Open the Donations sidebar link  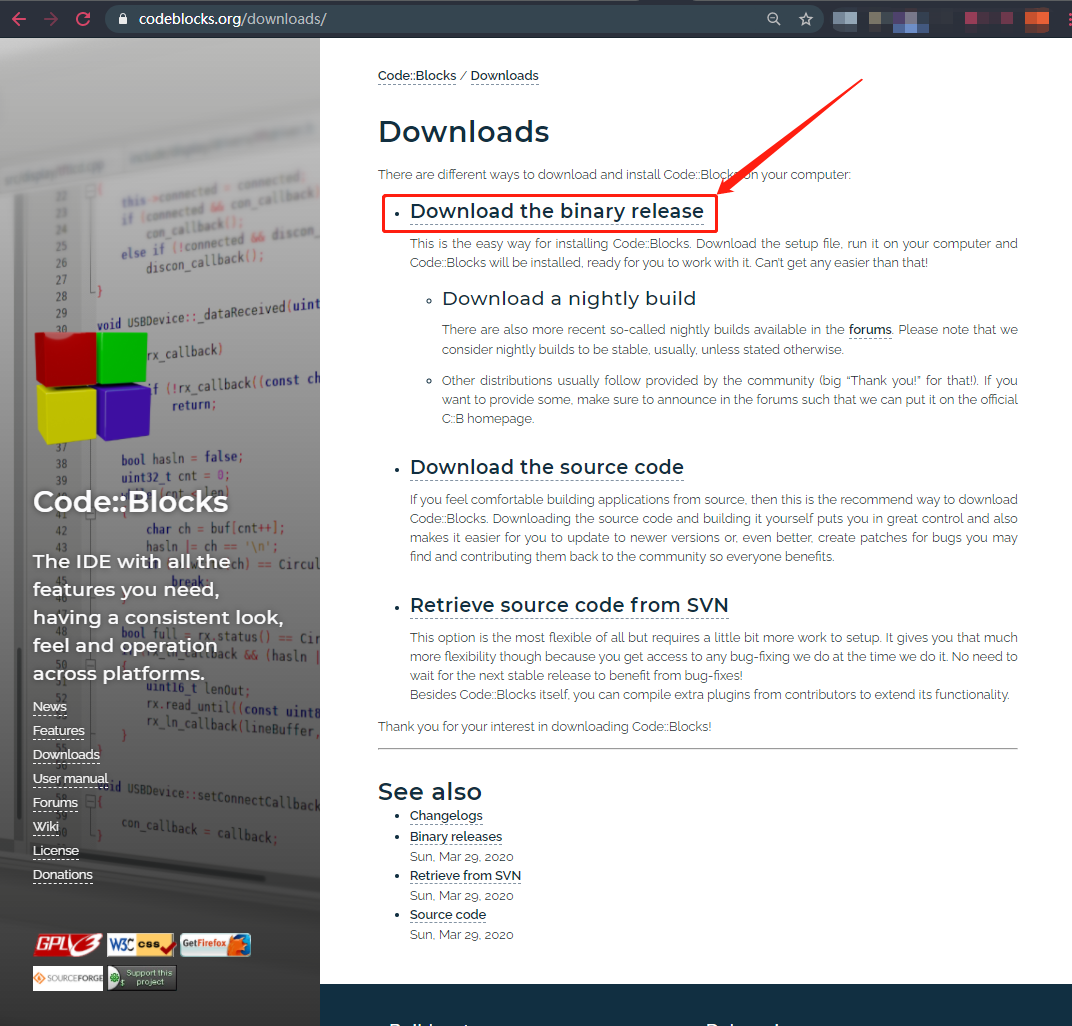62,874
